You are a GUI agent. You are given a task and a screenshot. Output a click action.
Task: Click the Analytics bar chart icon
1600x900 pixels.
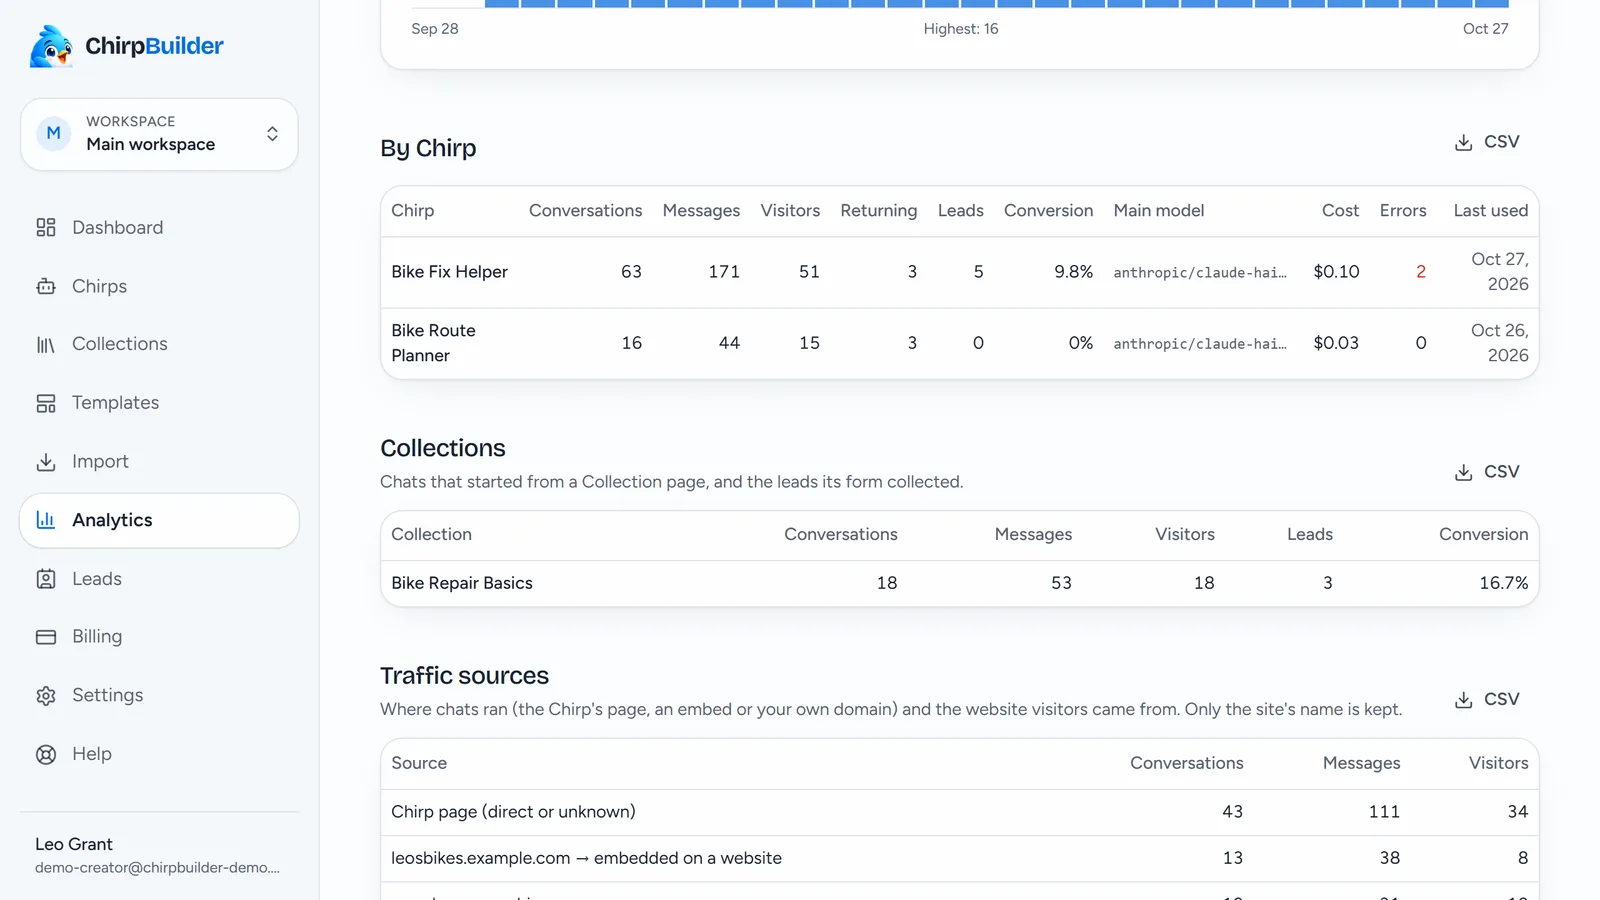(46, 520)
